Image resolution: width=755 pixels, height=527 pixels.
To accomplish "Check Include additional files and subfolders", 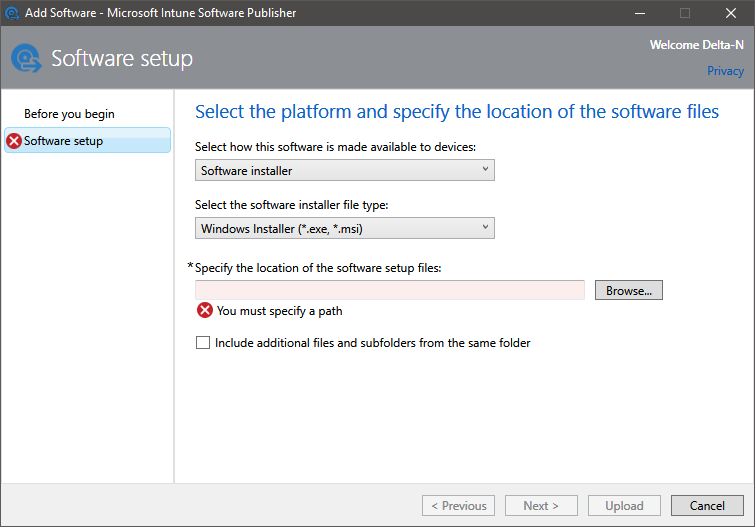I will point(203,343).
